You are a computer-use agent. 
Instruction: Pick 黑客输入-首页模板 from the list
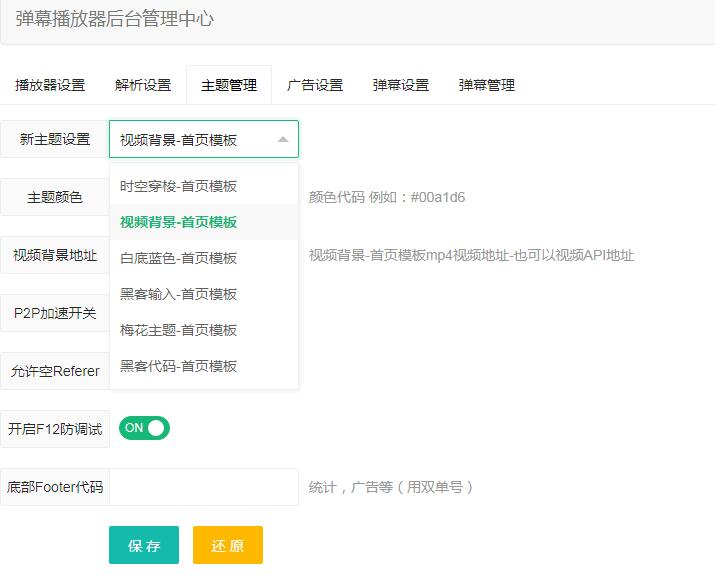point(204,294)
